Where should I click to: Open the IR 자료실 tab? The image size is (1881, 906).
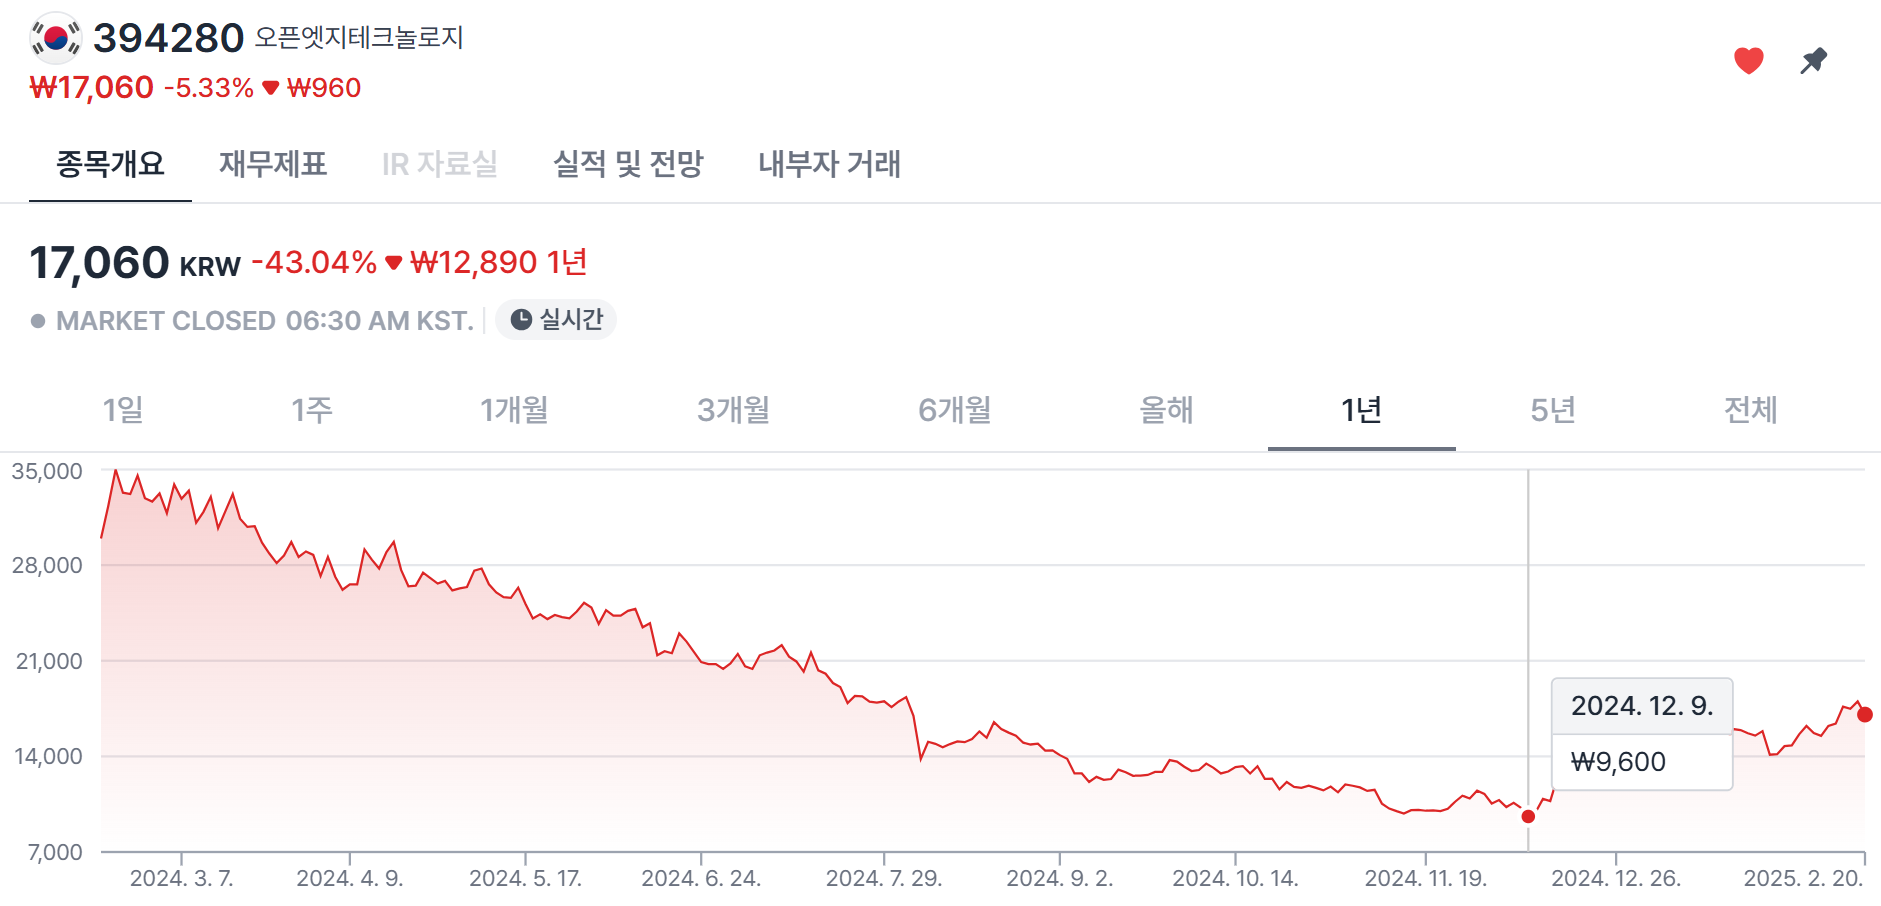click(x=439, y=164)
